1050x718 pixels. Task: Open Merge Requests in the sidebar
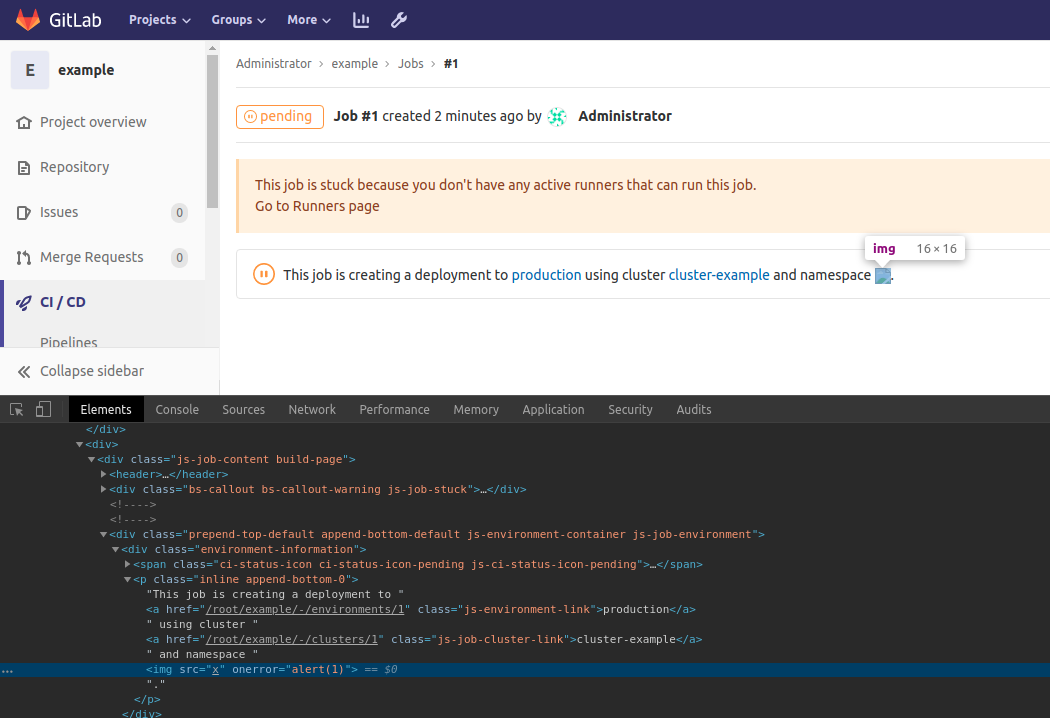[x=91, y=257]
